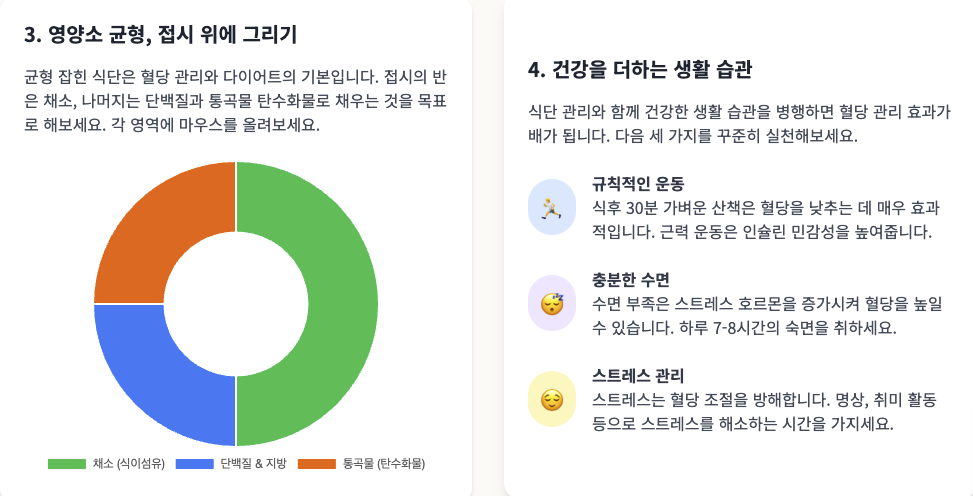Screen dimensions: 973x496
Task: Click the 충분한 수면 heading
Action: (630, 280)
